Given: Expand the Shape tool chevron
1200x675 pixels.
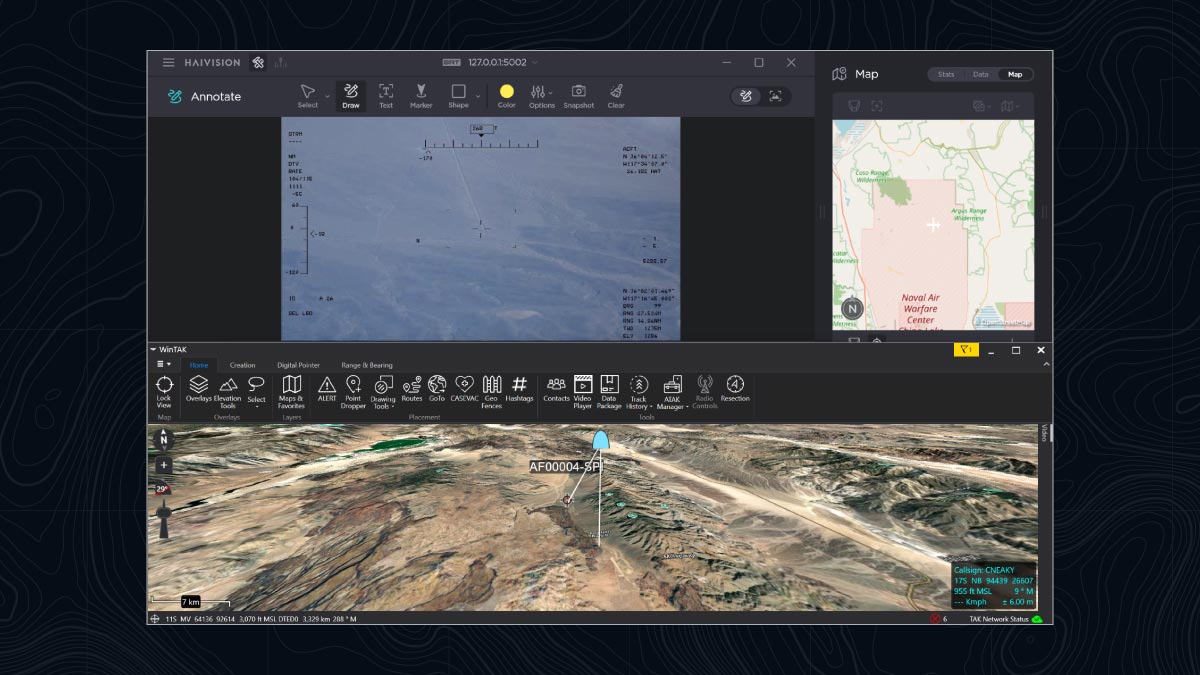Looking at the screenshot, I should click(477, 96).
